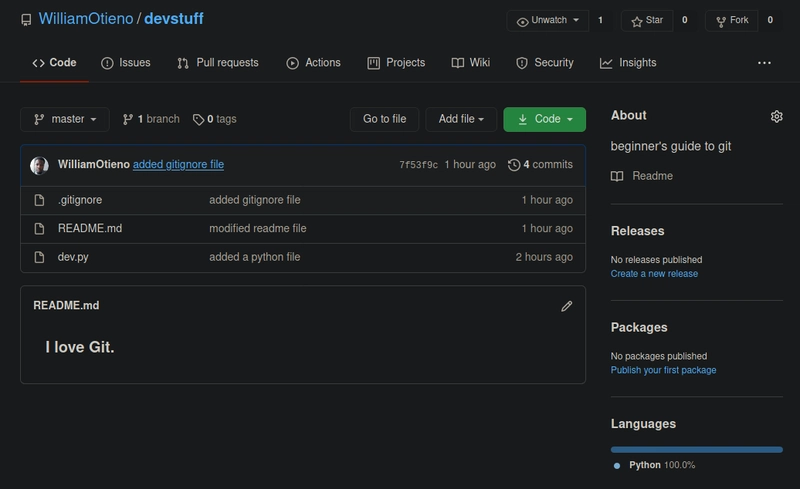800x489 pixels.
Task: Open the Releases heading link
Action: (x=637, y=231)
